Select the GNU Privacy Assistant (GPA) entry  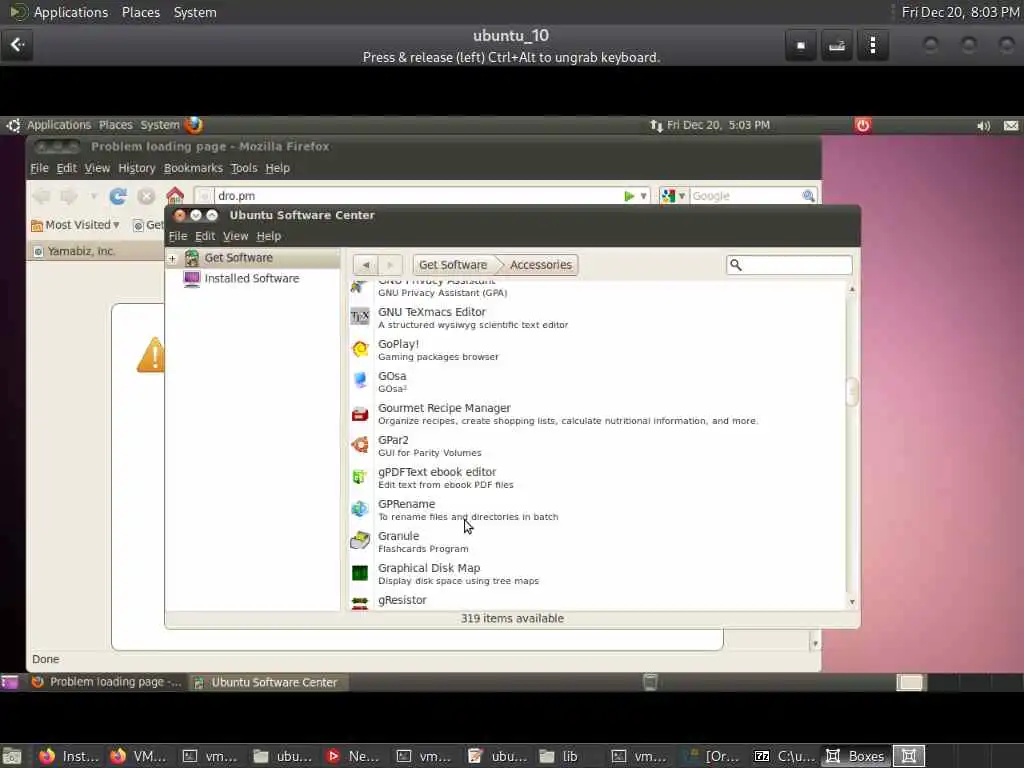click(597, 289)
